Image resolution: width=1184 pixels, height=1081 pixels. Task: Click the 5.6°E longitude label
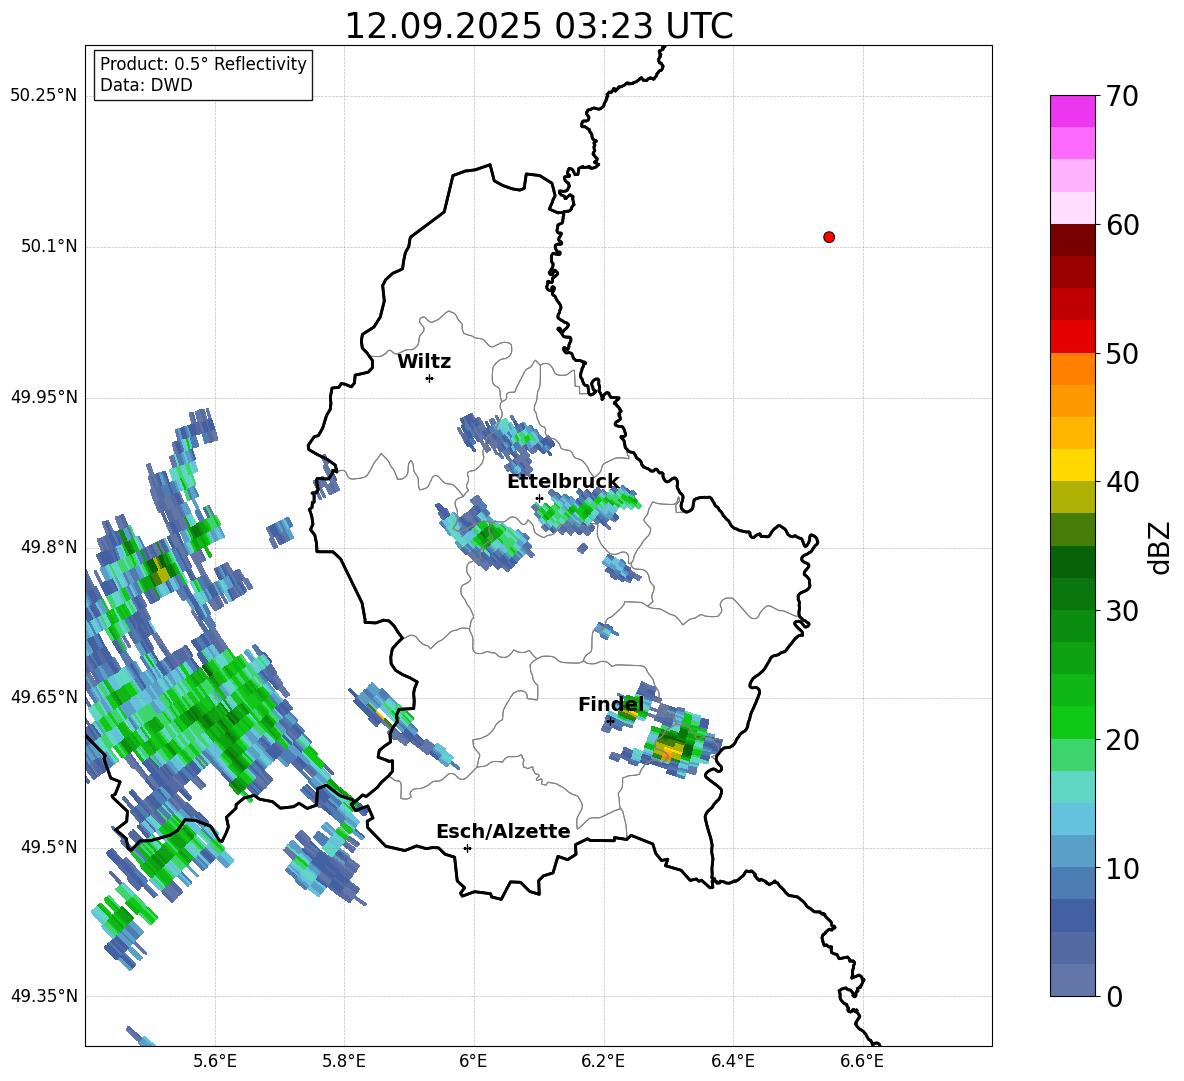(215, 1061)
